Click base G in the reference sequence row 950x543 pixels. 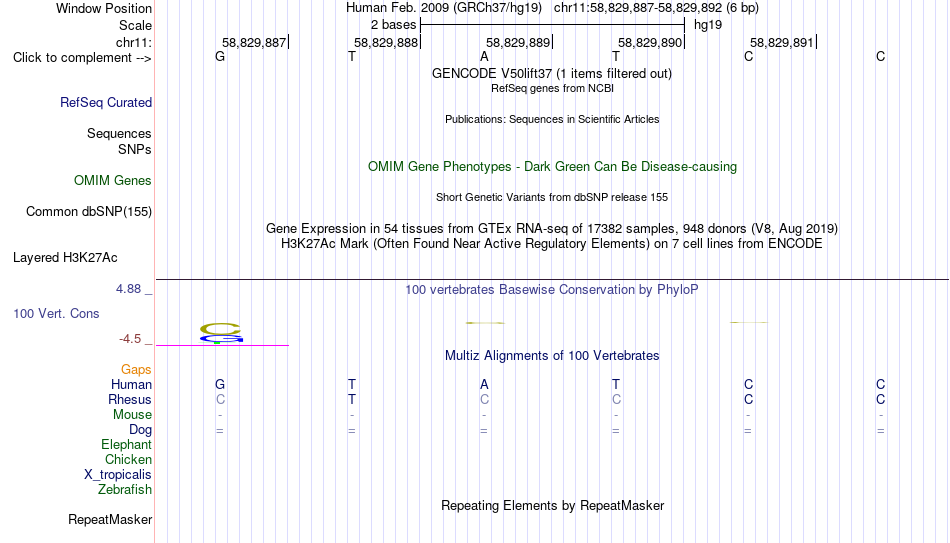220,57
